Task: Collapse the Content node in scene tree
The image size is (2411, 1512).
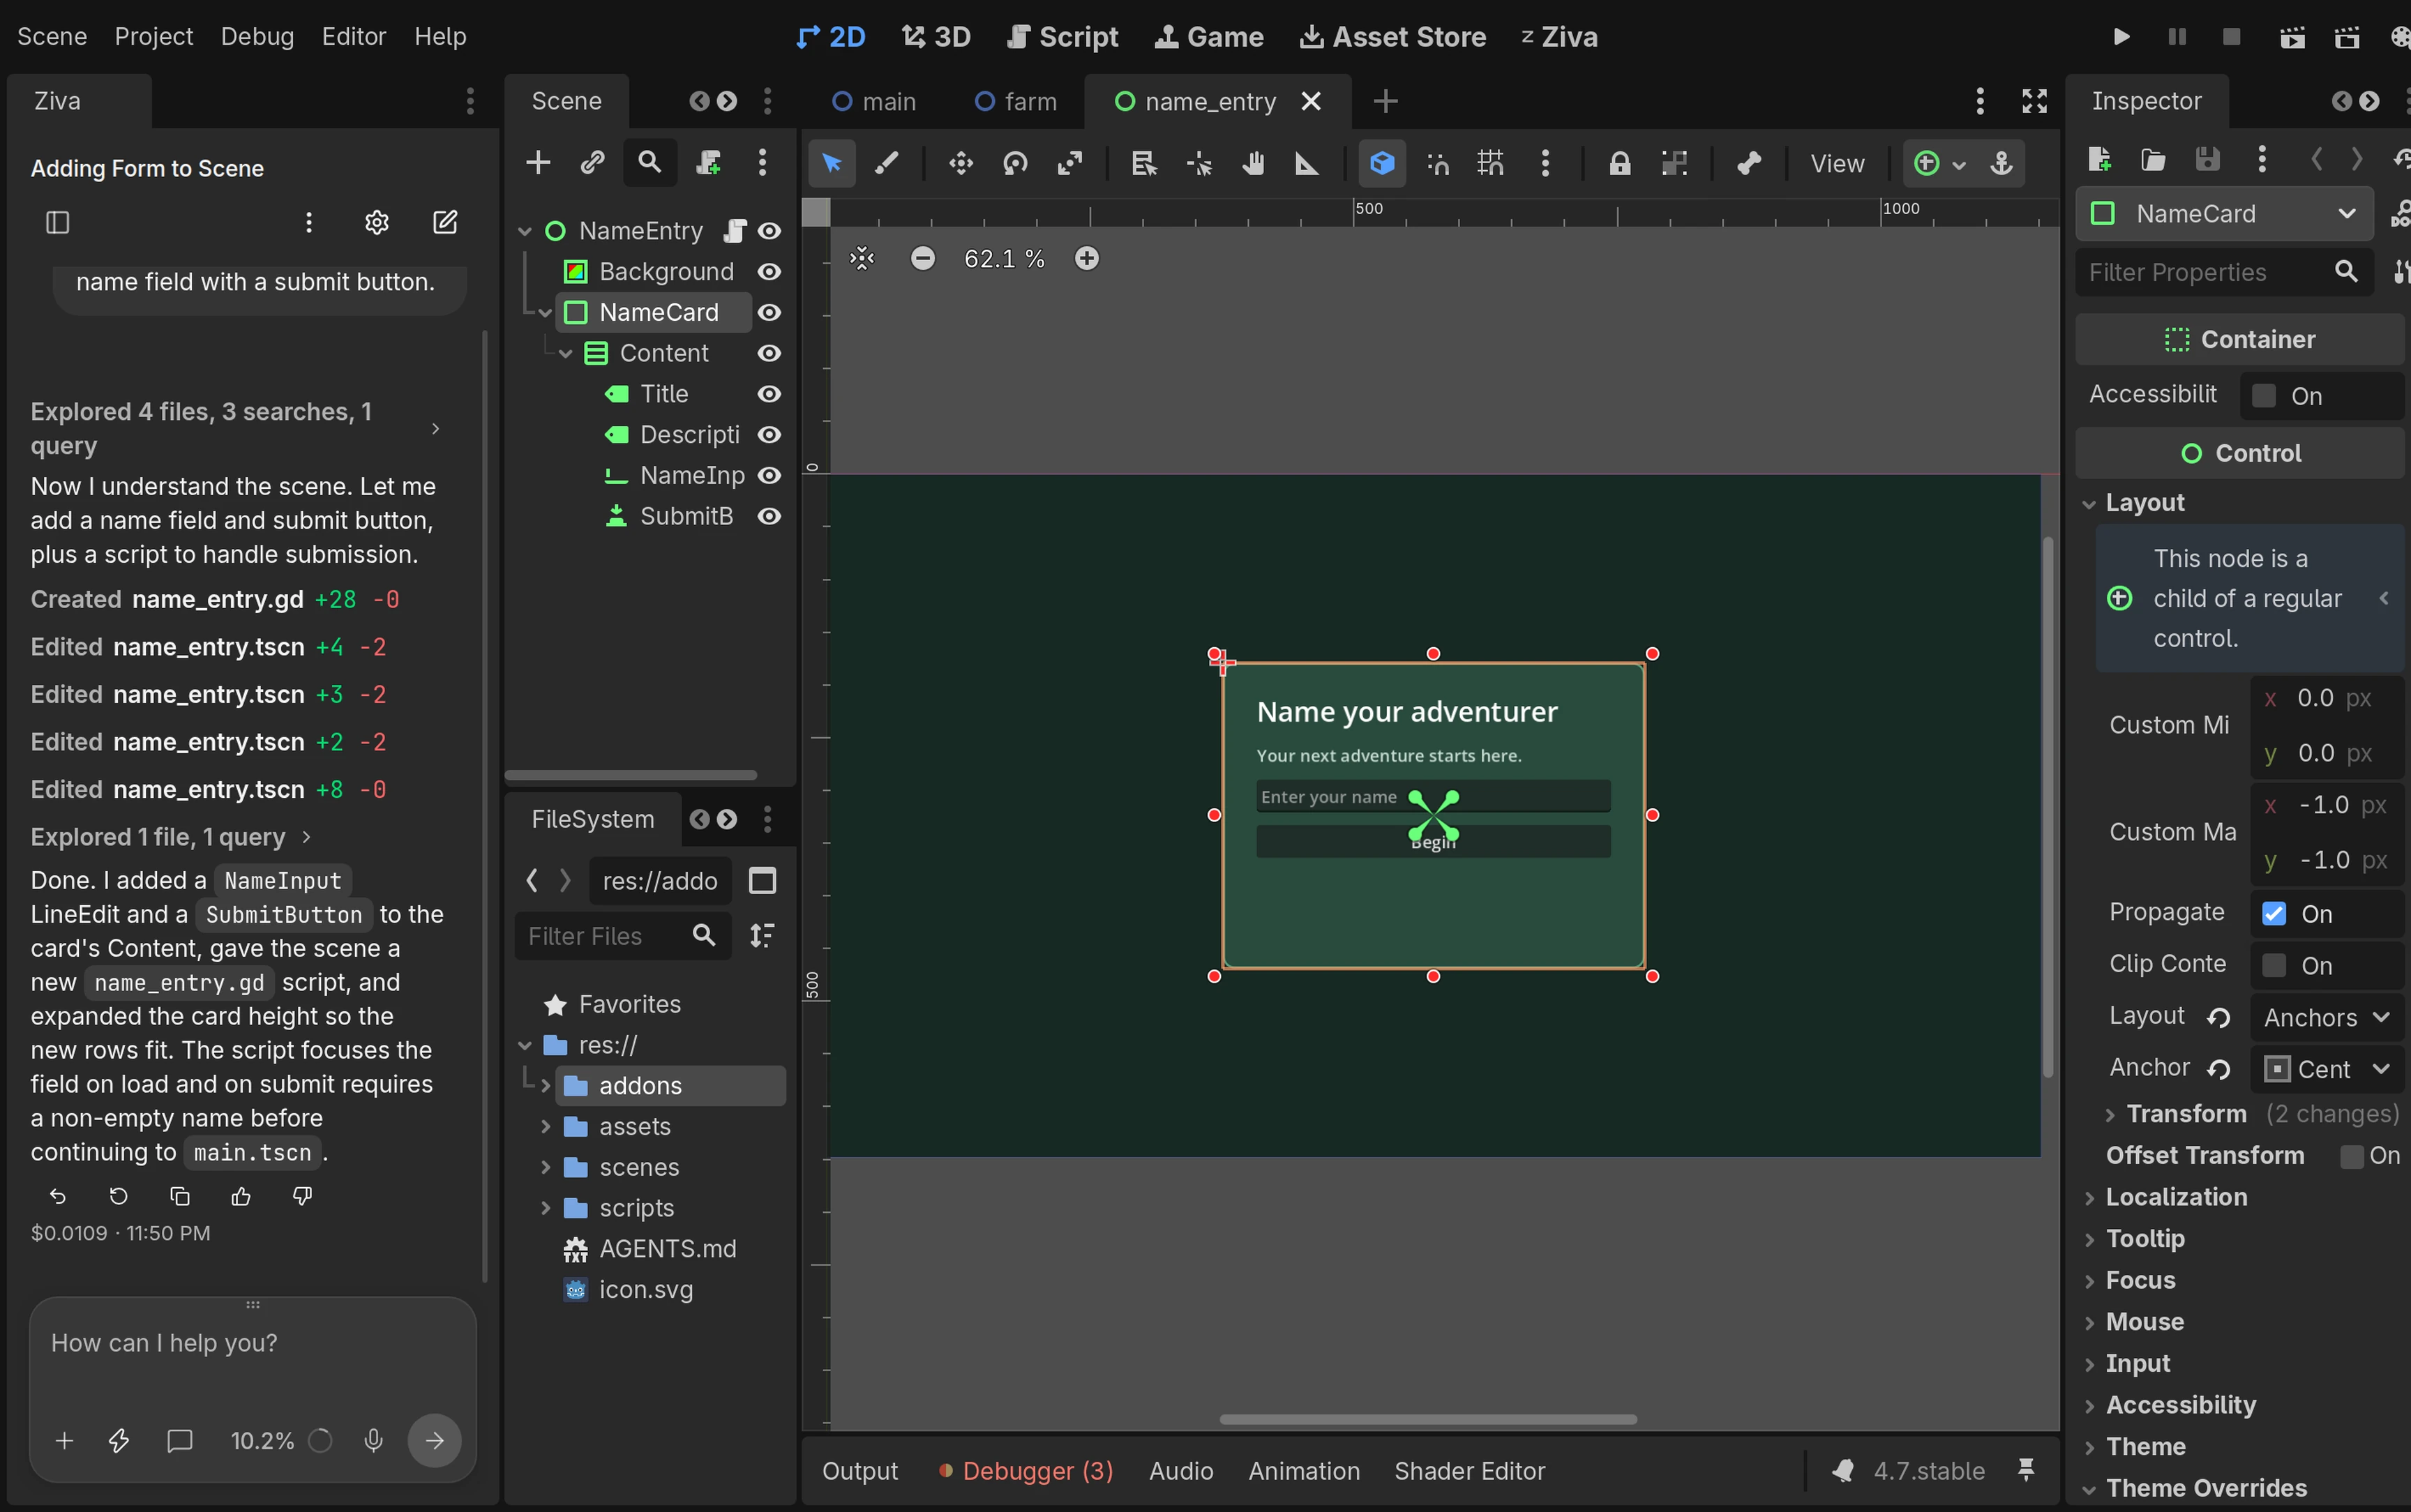Action: pos(566,354)
